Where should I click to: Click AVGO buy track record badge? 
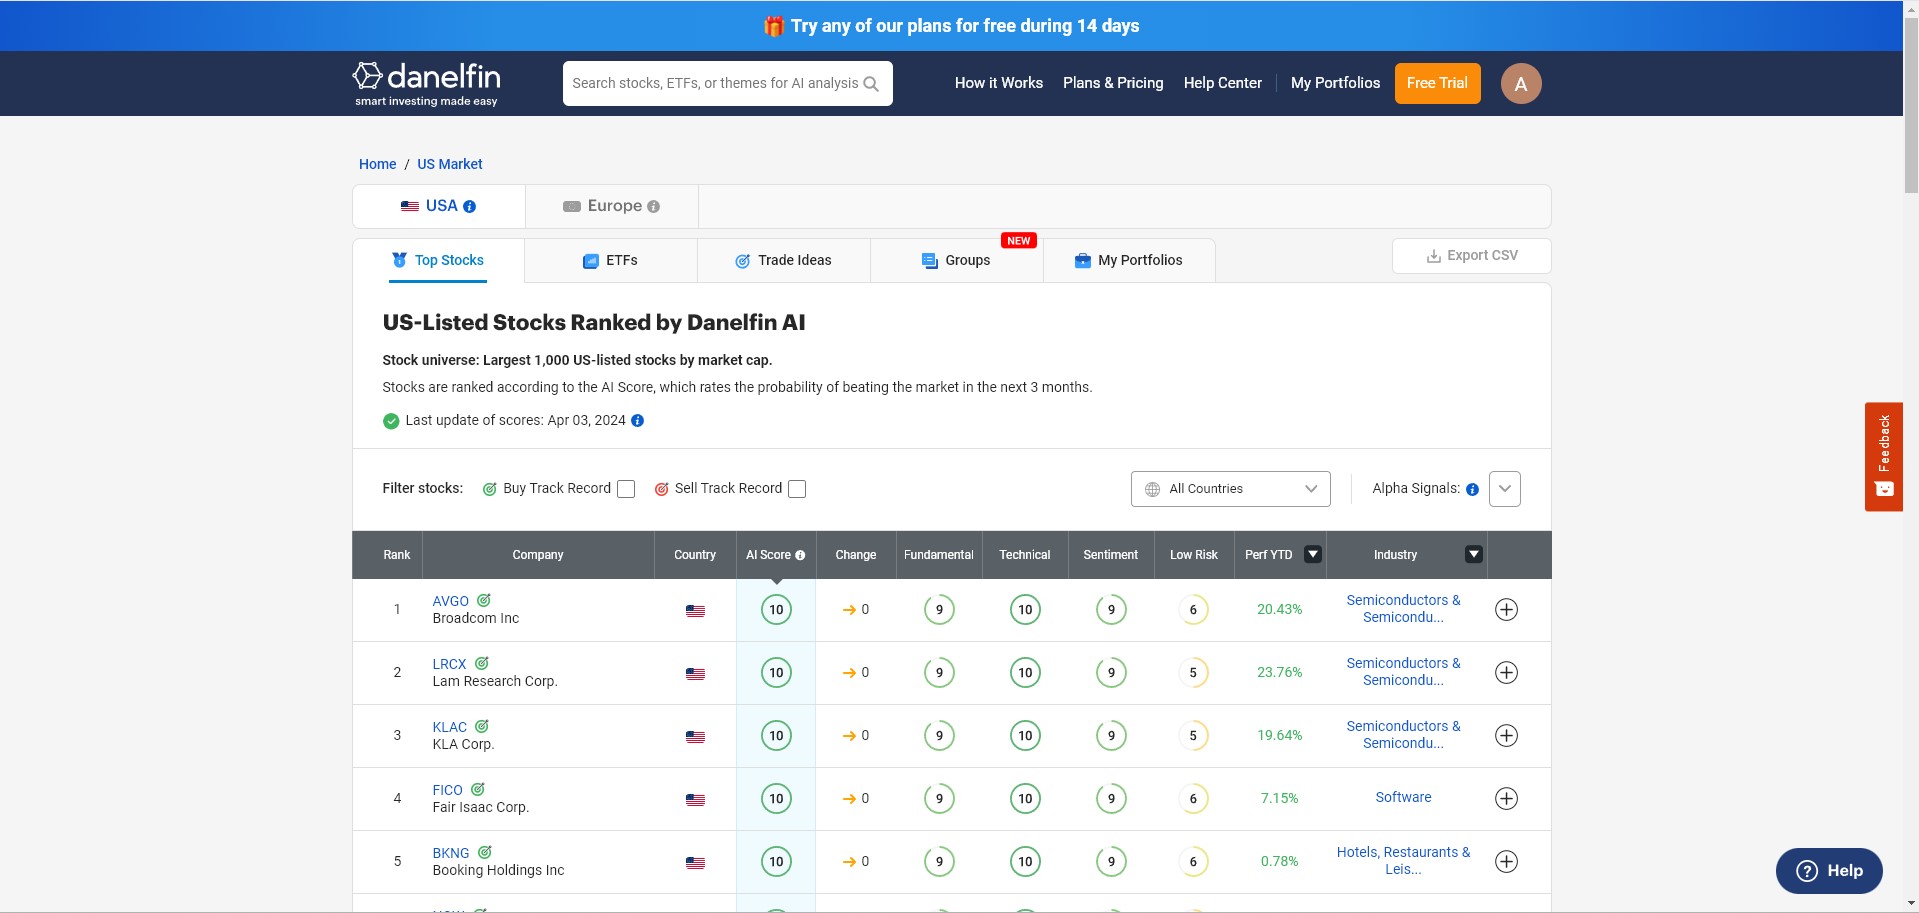[x=484, y=600]
